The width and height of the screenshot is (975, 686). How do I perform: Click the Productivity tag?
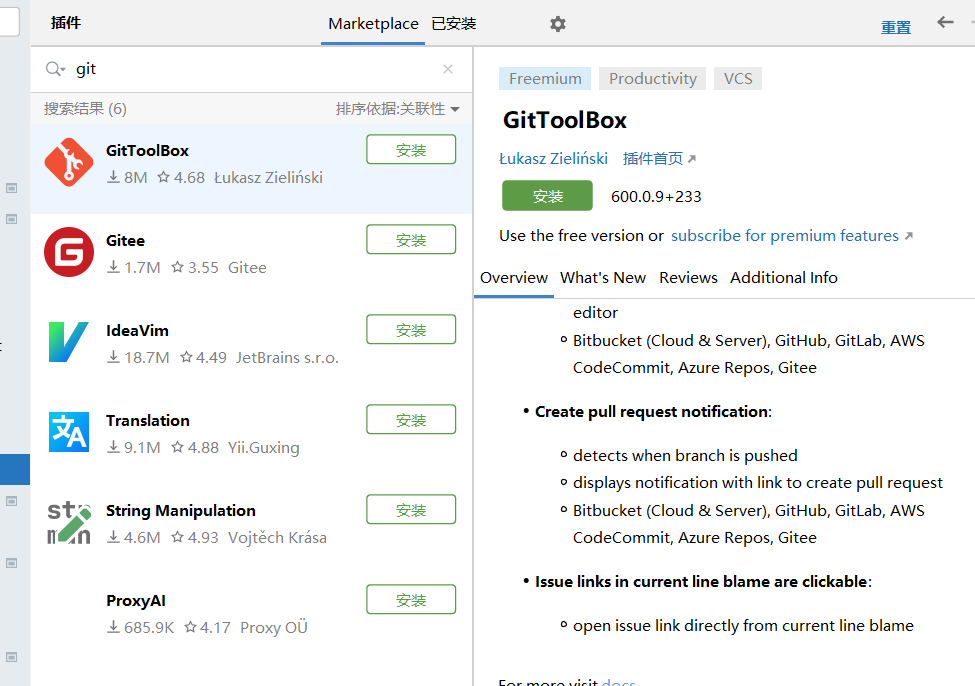tap(652, 78)
